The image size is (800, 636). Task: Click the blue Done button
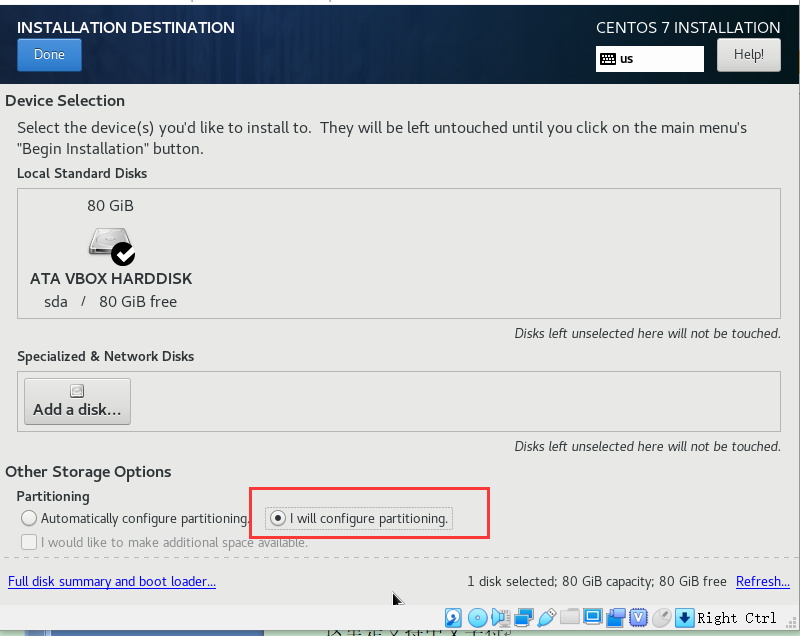49,55
